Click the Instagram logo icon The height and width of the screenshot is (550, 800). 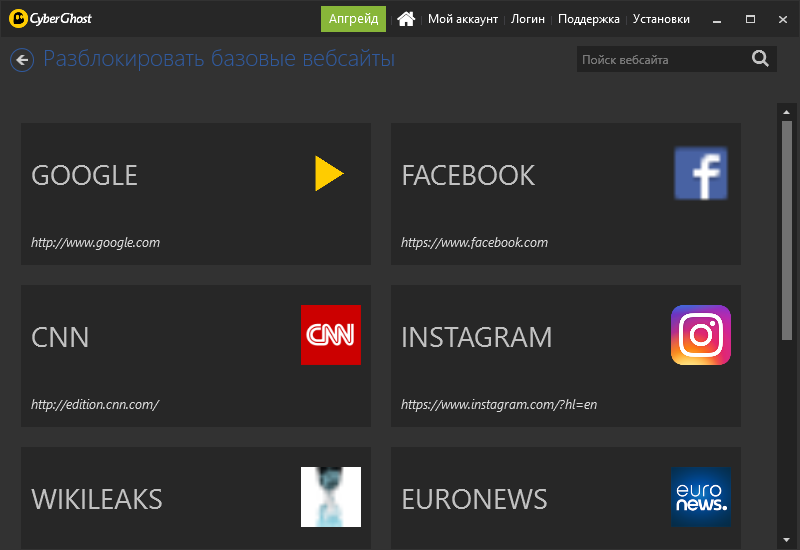(x=701, y=335)
